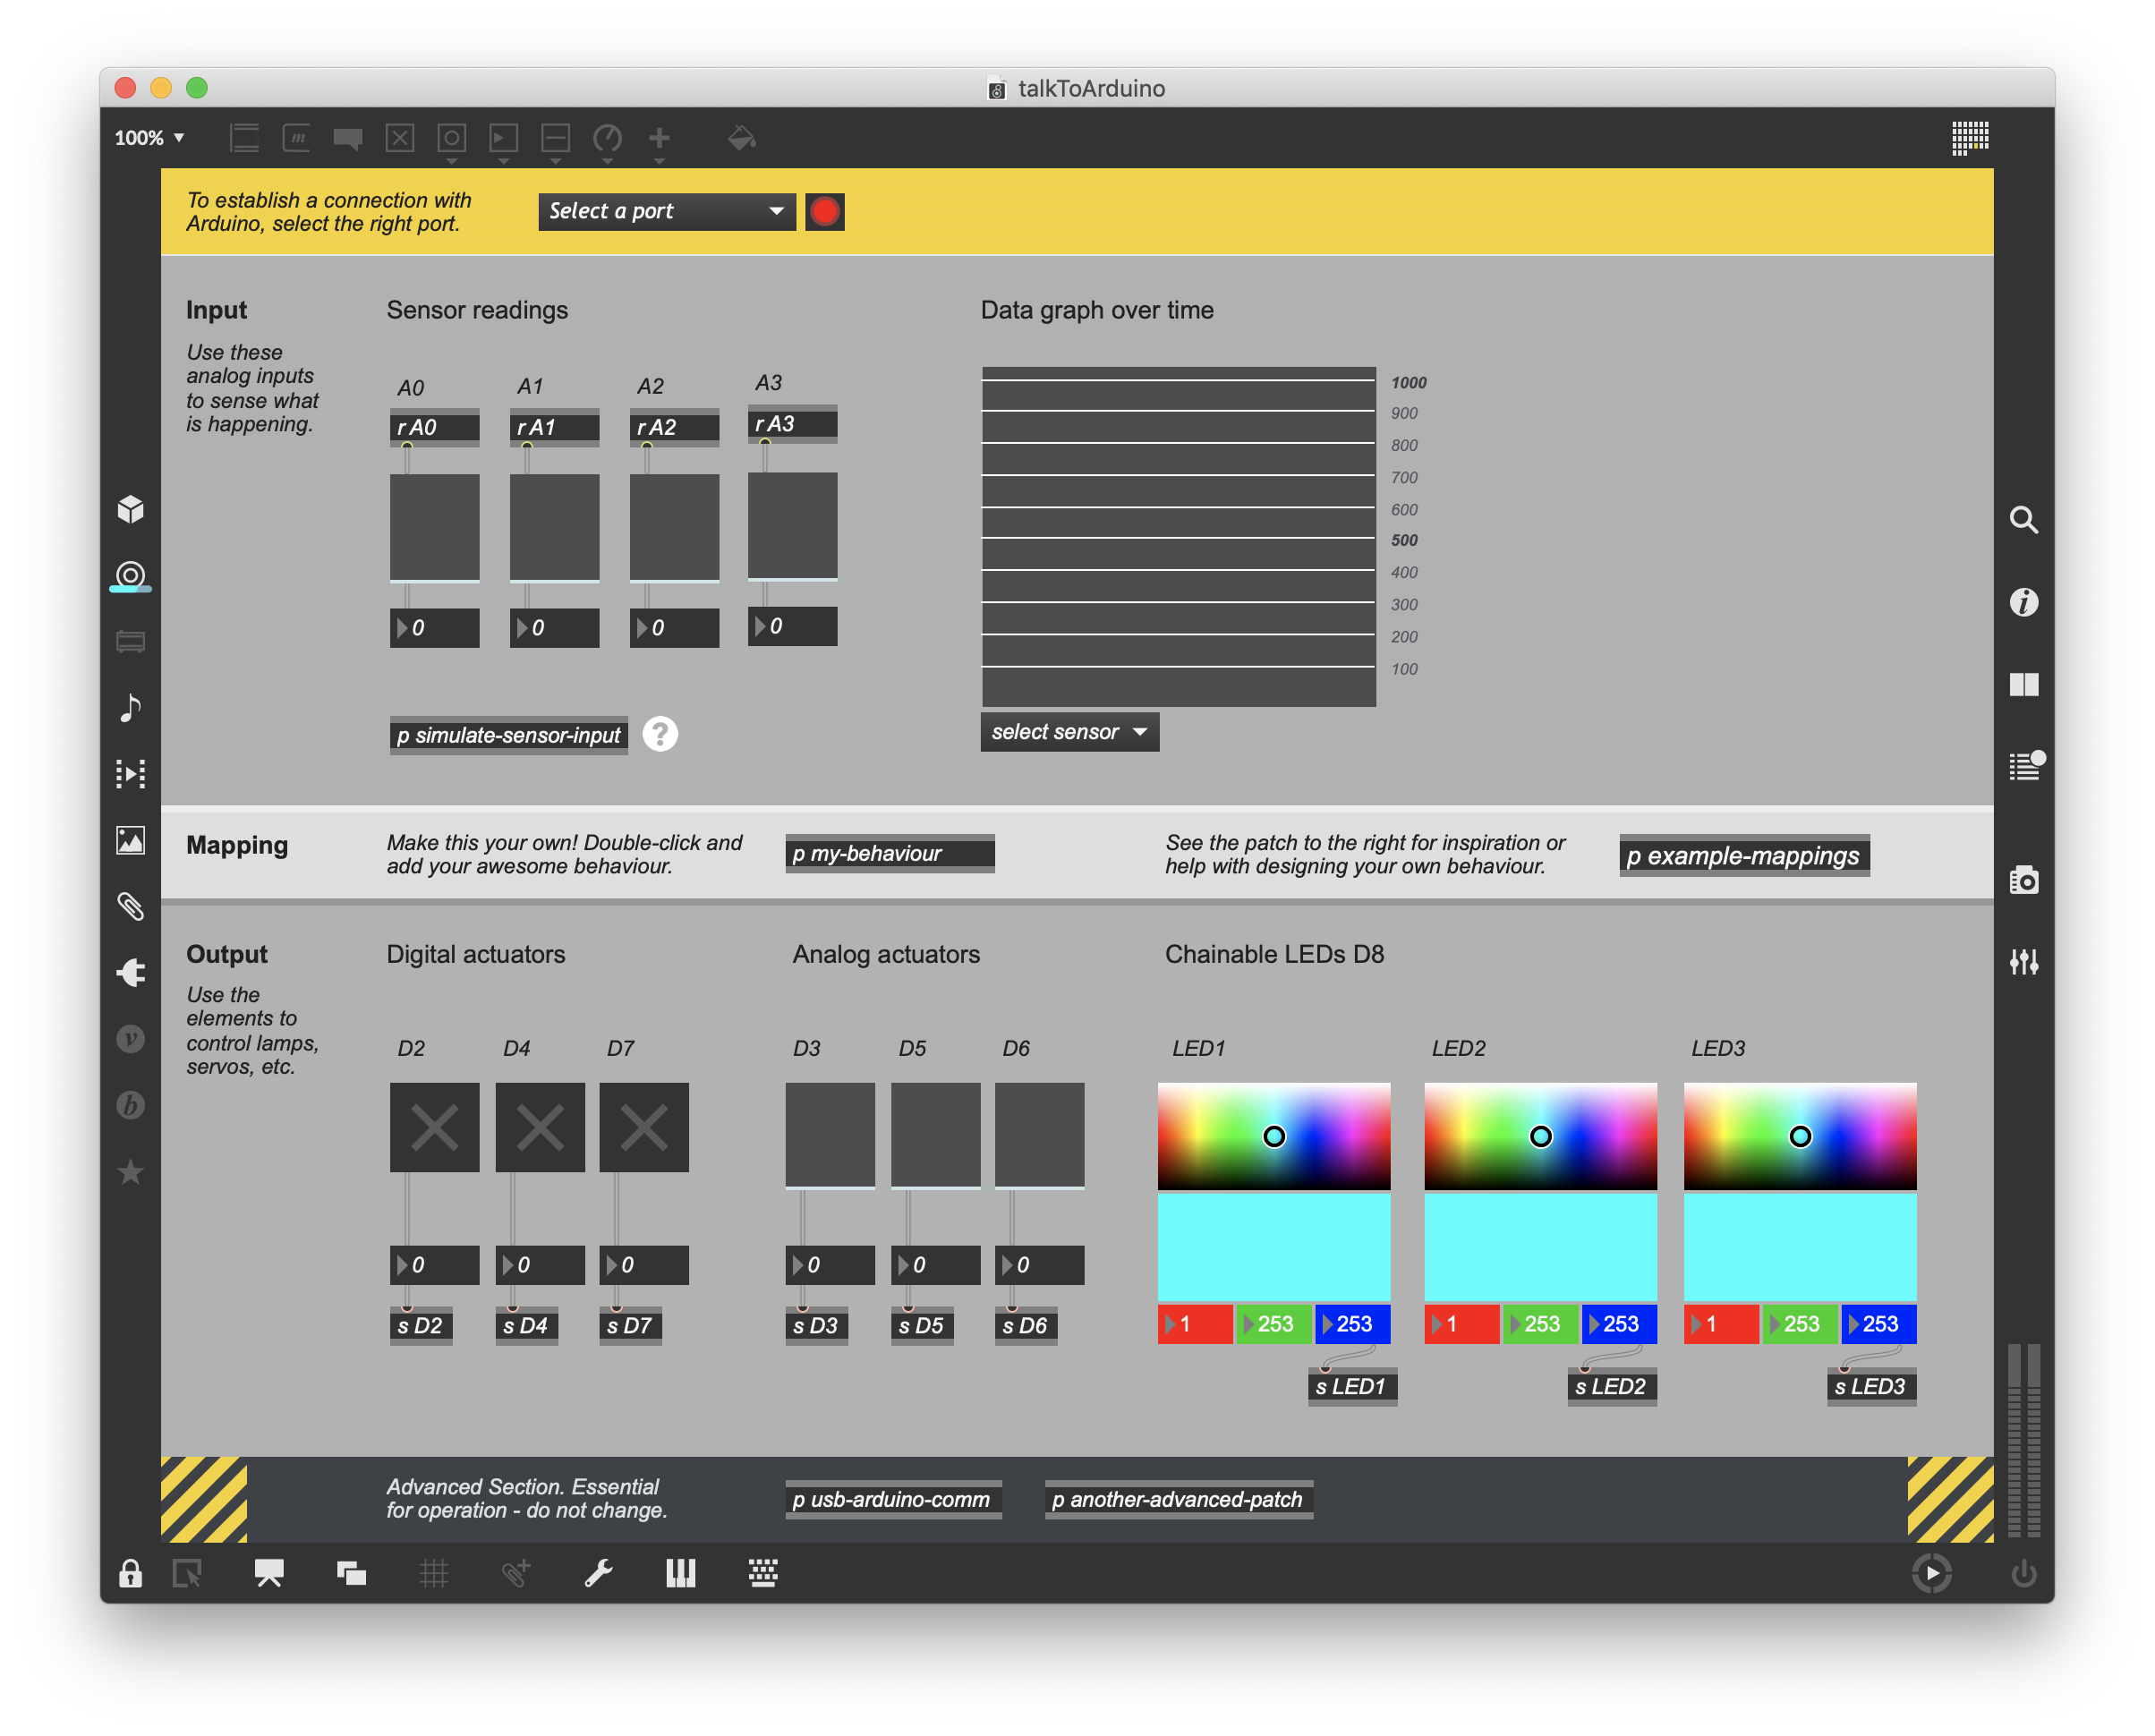The image size is (2155, 1736).
Task: Click inside the LED2 color picker
Action: (x=1540, y=1136)
